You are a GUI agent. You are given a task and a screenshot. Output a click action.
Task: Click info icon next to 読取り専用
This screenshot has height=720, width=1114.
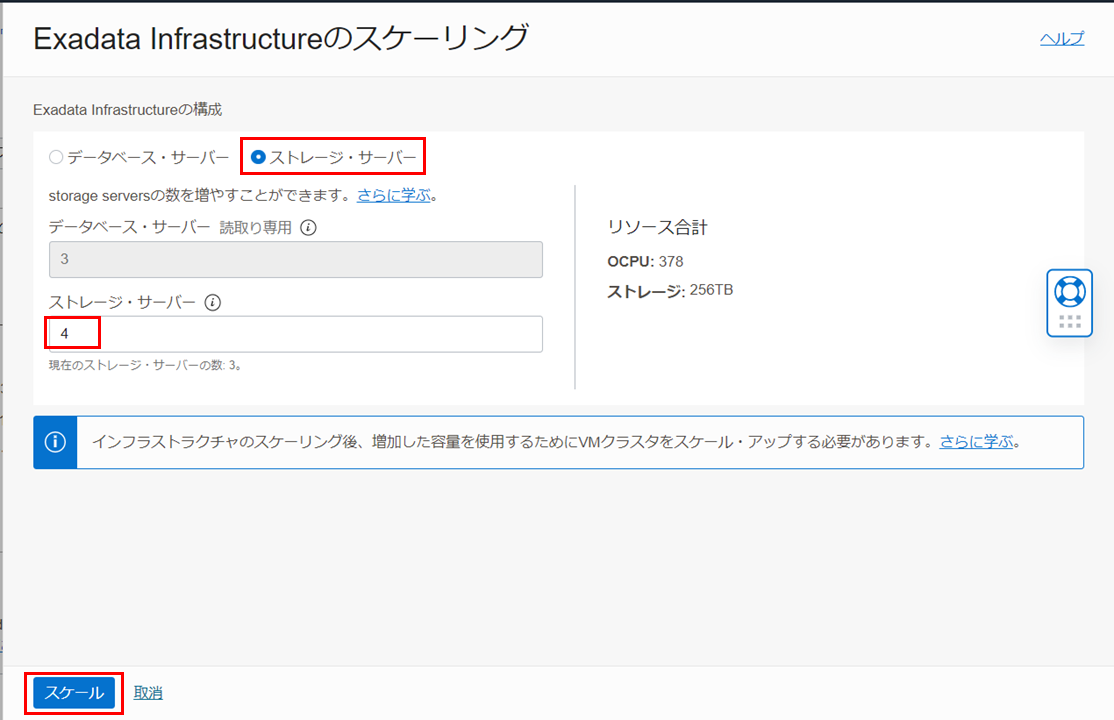309,228
